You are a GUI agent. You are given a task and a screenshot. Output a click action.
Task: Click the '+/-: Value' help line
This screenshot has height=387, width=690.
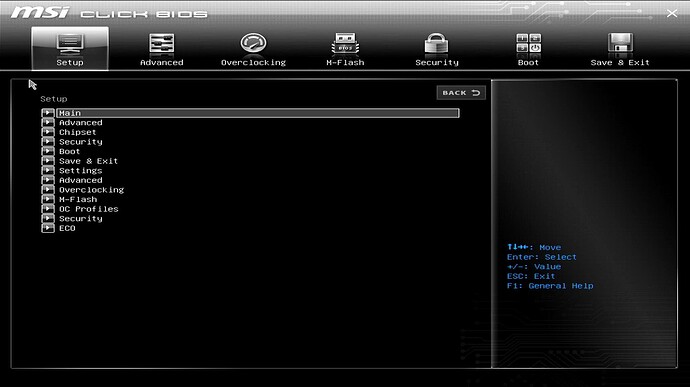click(534, 267)
